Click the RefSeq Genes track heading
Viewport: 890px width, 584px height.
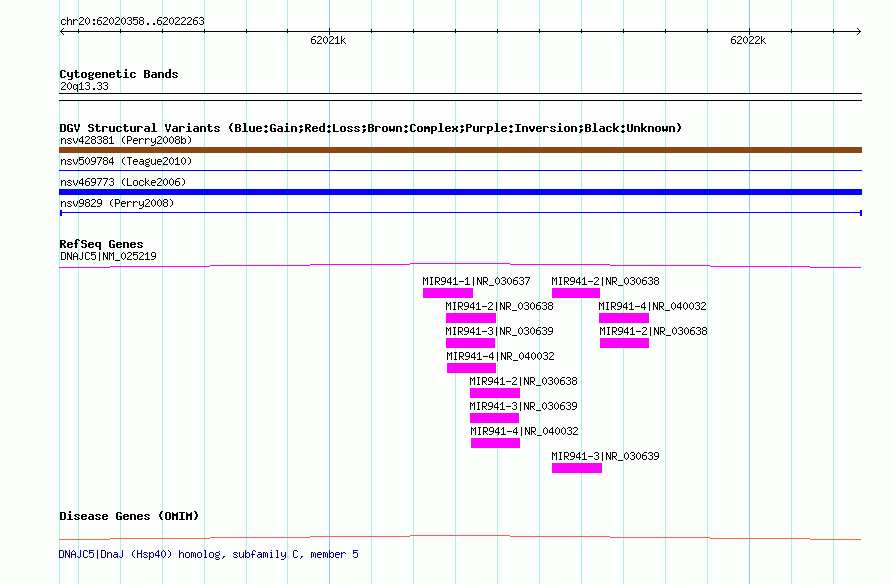point(101,244)
